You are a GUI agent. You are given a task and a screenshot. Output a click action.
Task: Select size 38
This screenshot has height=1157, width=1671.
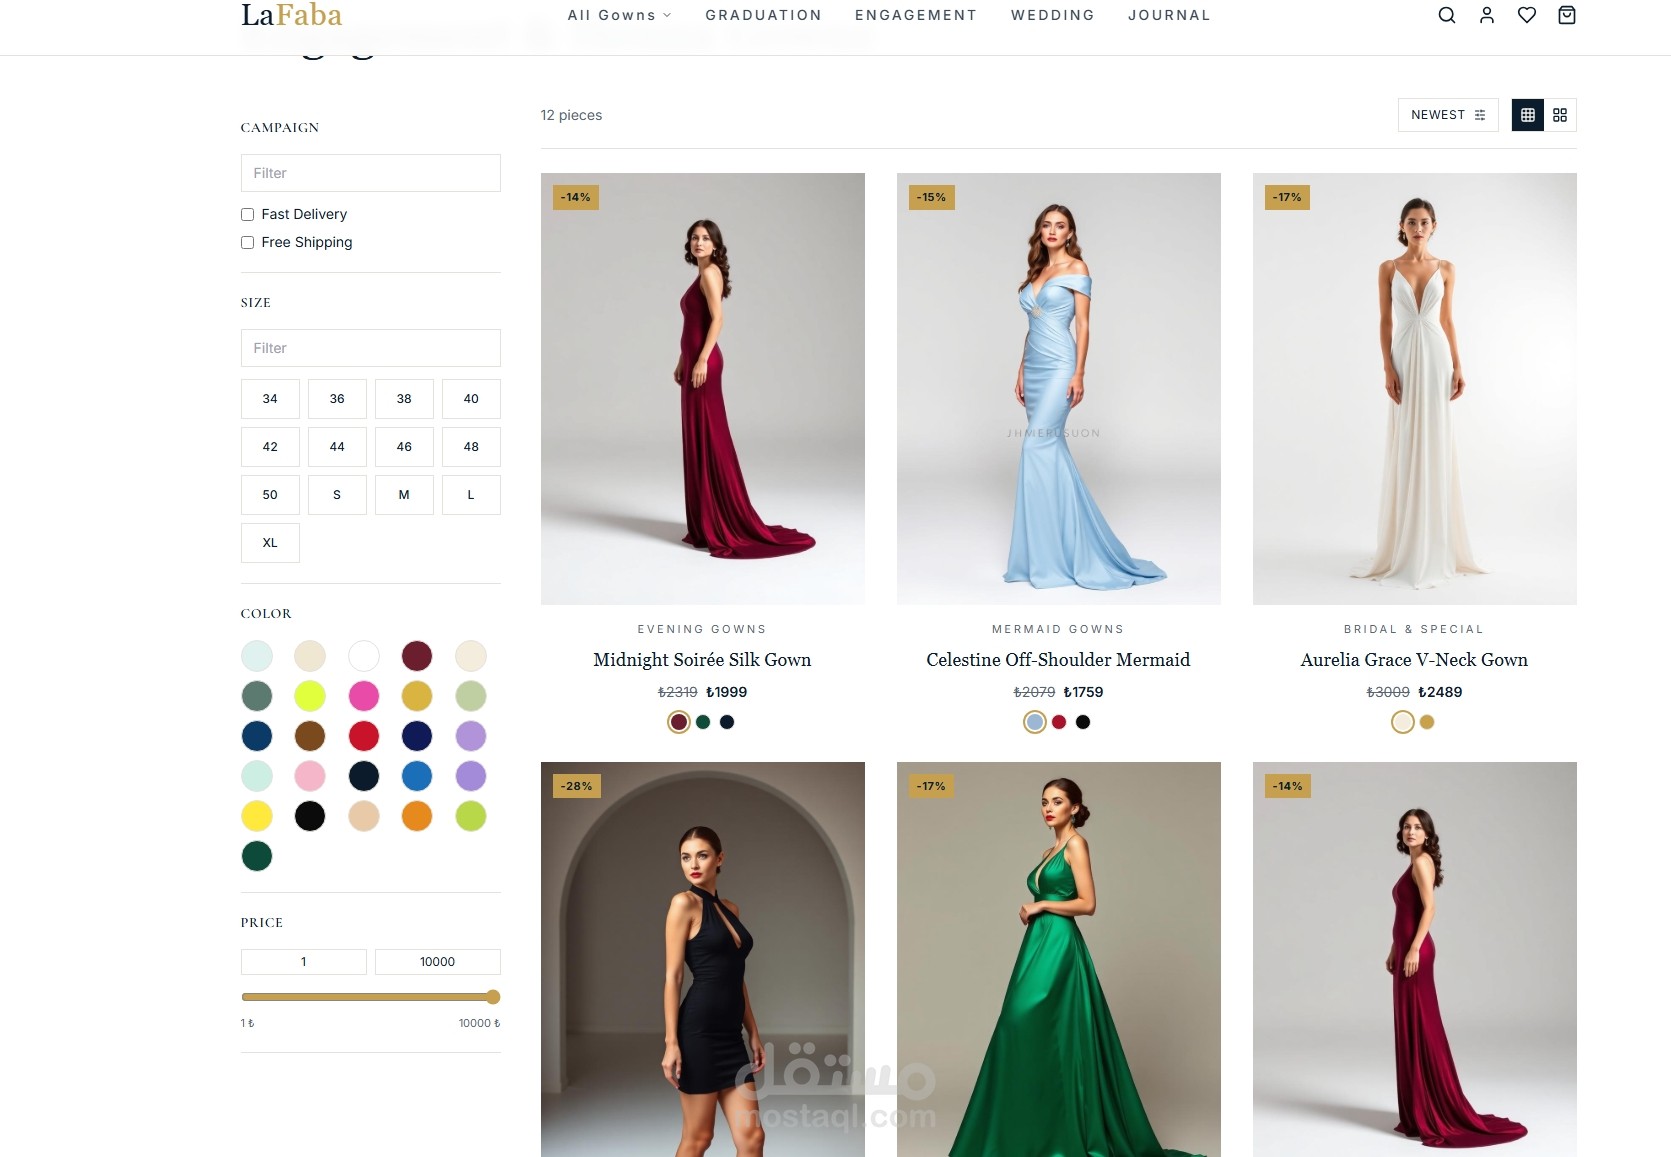tap(404, 399)
